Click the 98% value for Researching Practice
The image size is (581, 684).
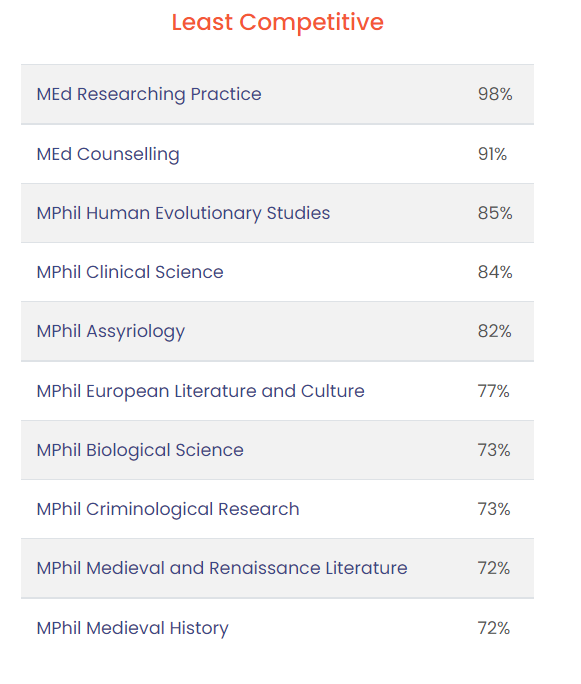click(495, 94)
